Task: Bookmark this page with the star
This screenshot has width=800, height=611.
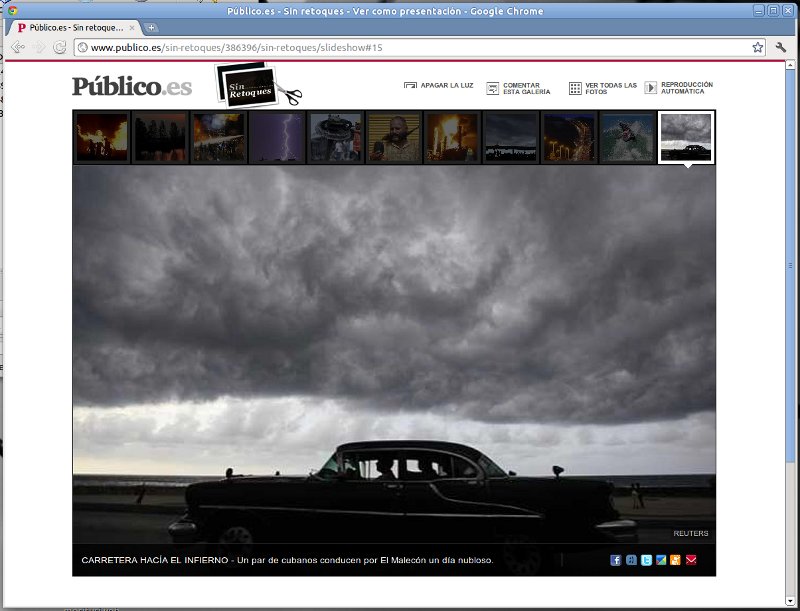Action: (758, 47)
